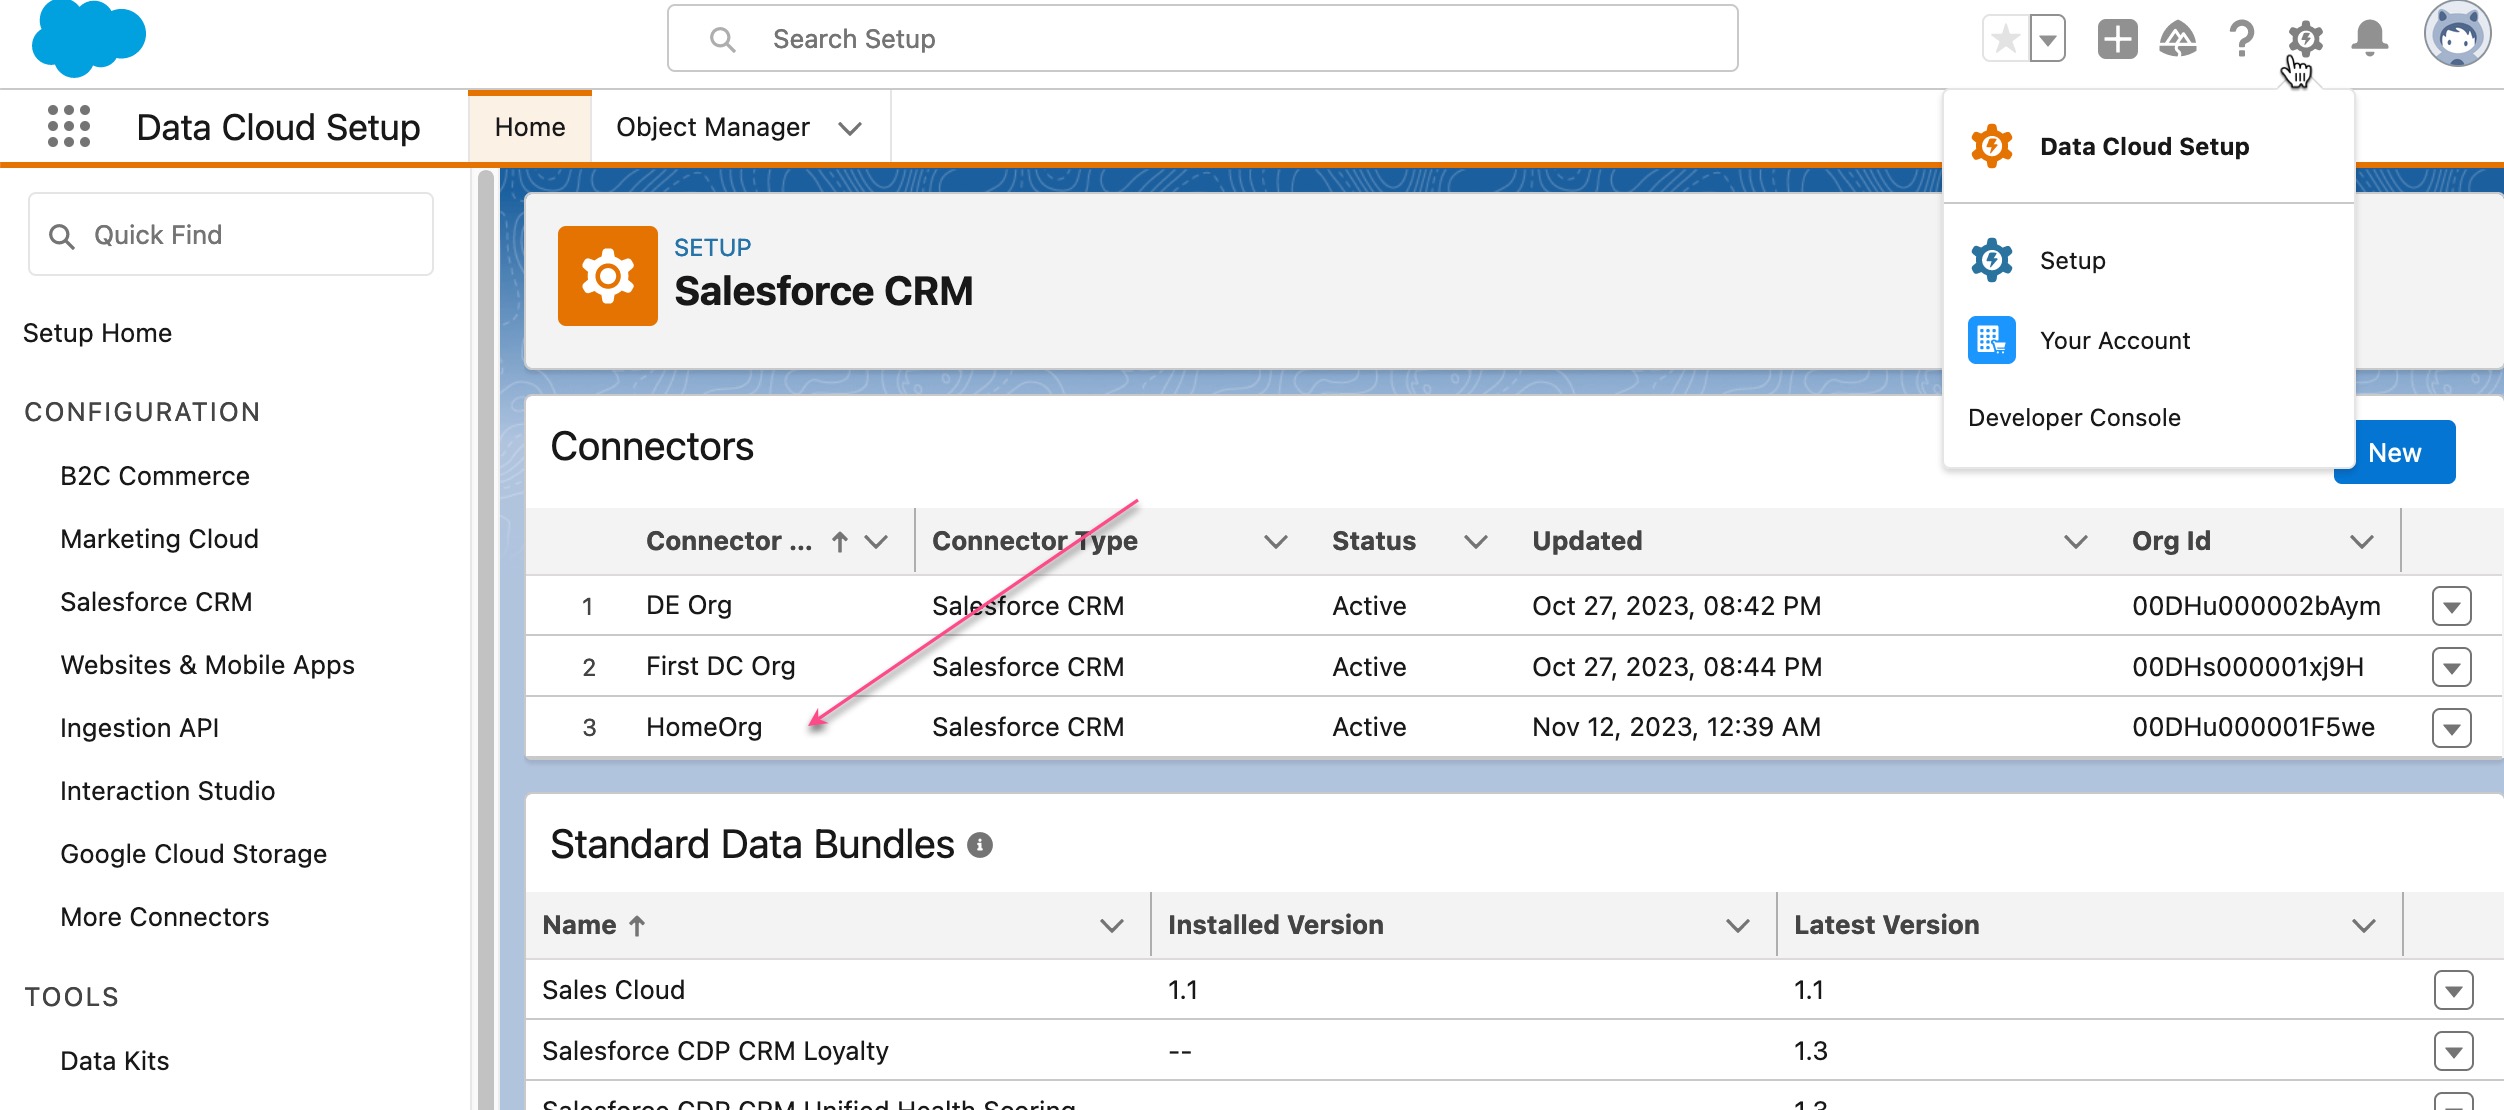Open Websites & Mobile Apps
The width and height of the screenshot is (2504, 1110).
click(207, 665)
